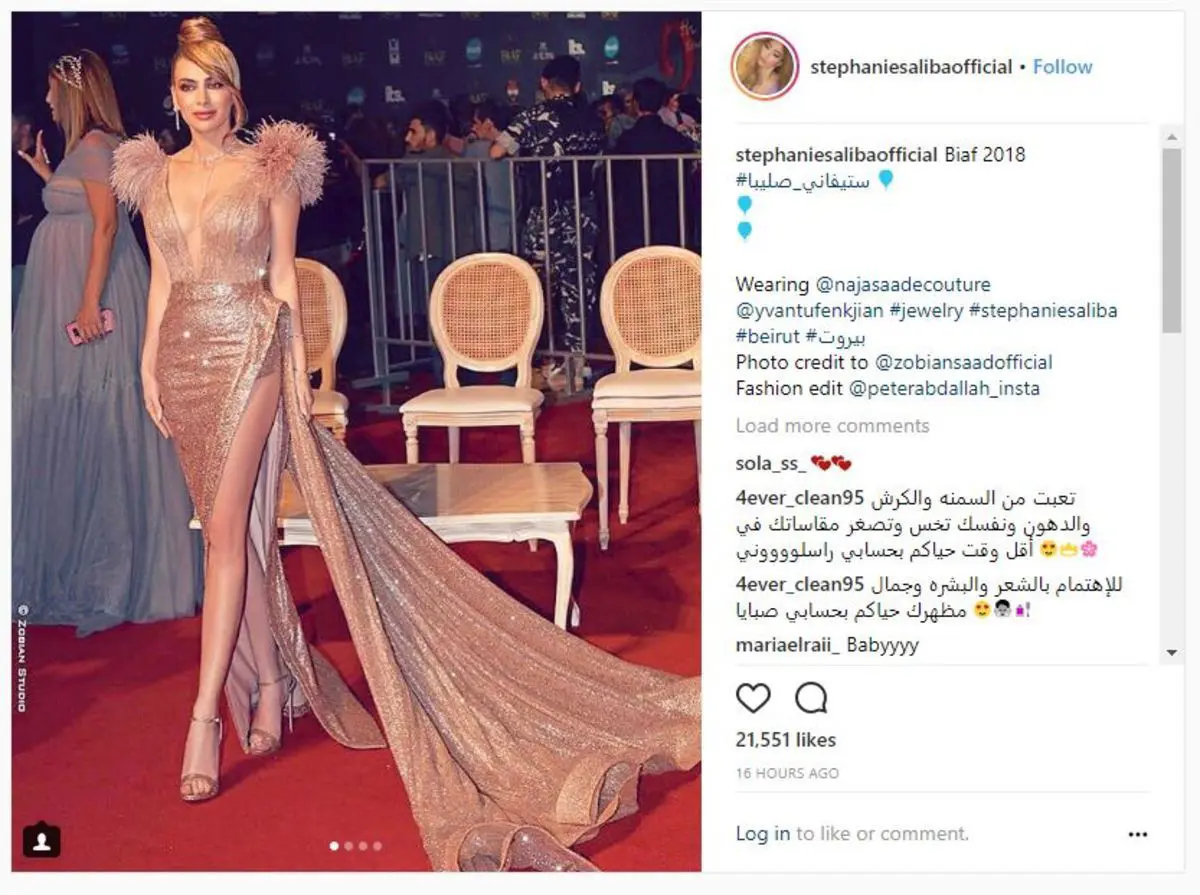Show tagged people icon on photo
The width and height of the screenshot is (1200, 895).
41,840
